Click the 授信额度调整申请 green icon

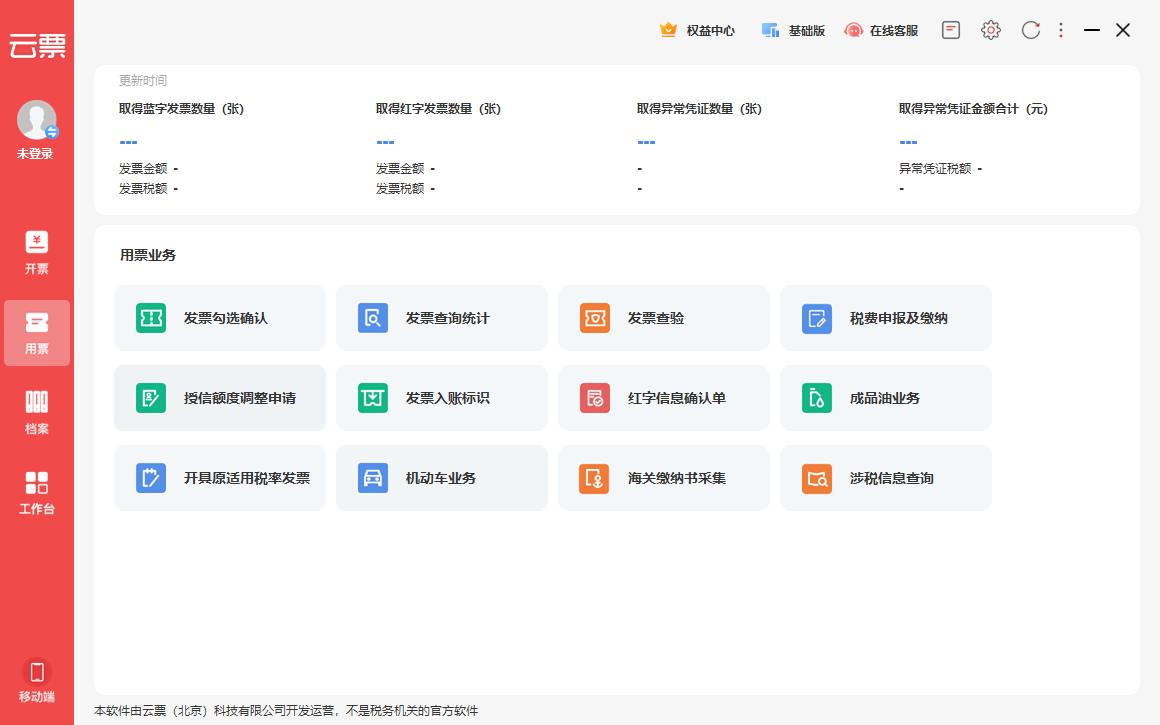coord(151,398)
